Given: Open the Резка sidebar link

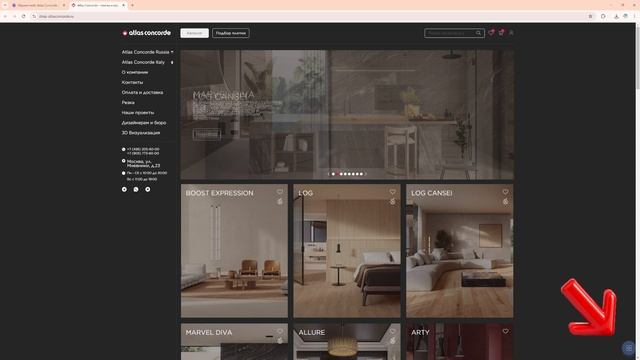Looking at the screenshot, I should pyautogui.click(x=128, y=102).
